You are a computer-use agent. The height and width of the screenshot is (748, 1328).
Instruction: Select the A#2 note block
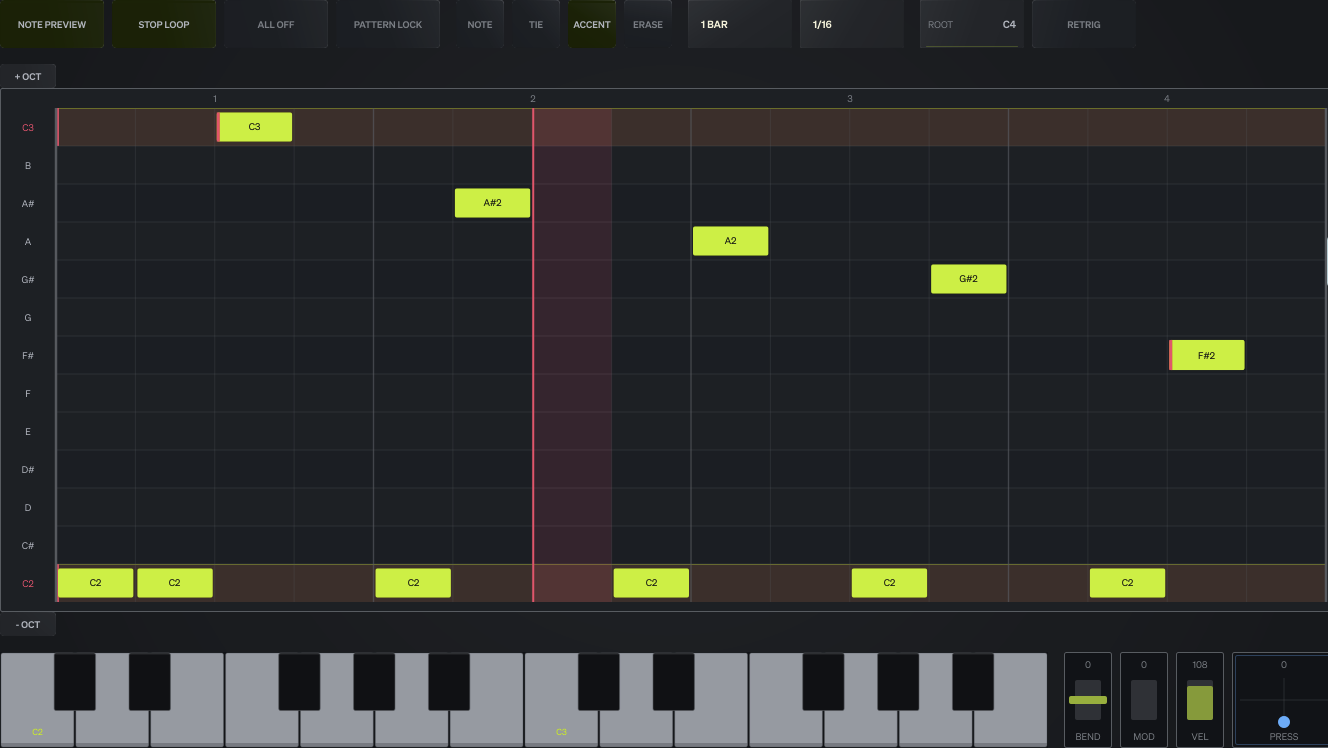click(x=492, y=203)
